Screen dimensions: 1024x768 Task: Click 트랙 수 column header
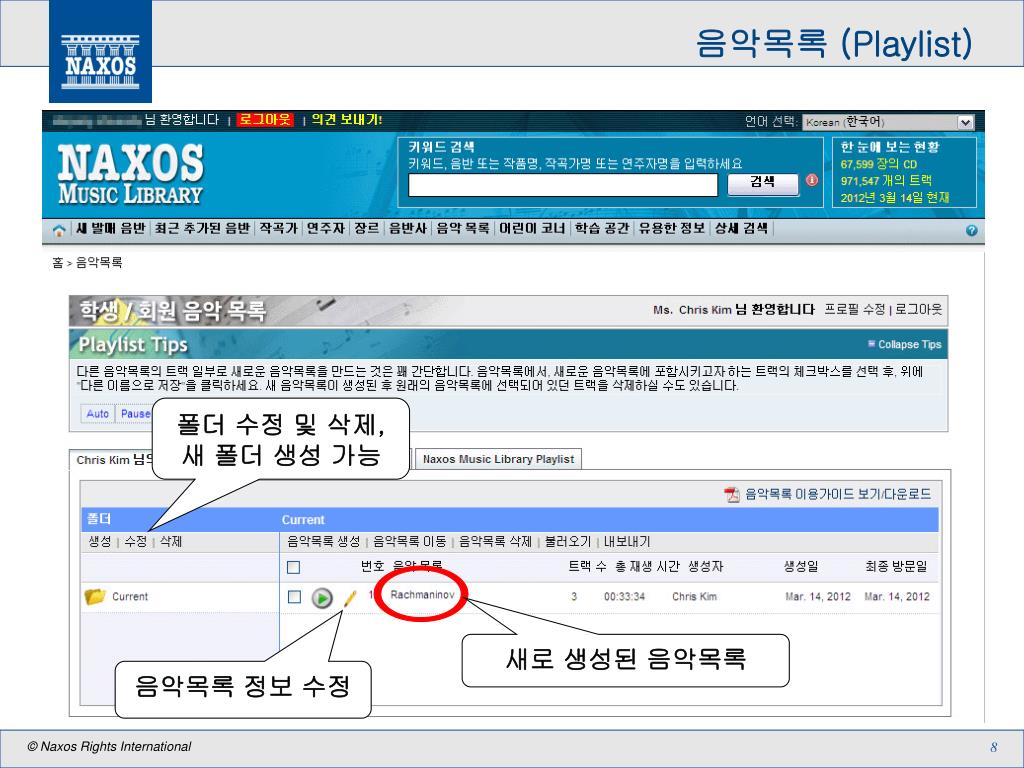(x=586, y=567)
